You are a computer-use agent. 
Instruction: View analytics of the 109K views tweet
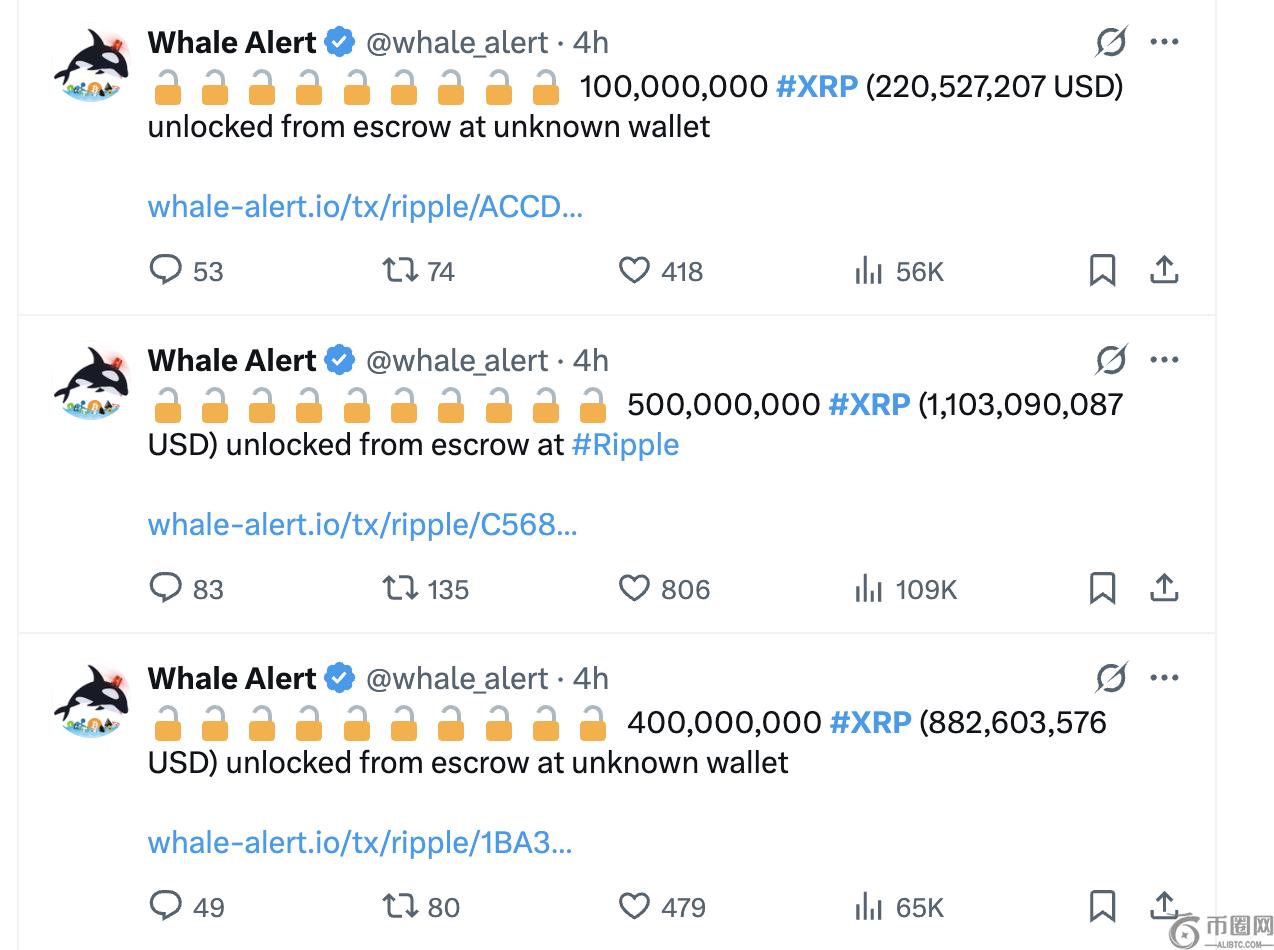click(x=868, y=588)
